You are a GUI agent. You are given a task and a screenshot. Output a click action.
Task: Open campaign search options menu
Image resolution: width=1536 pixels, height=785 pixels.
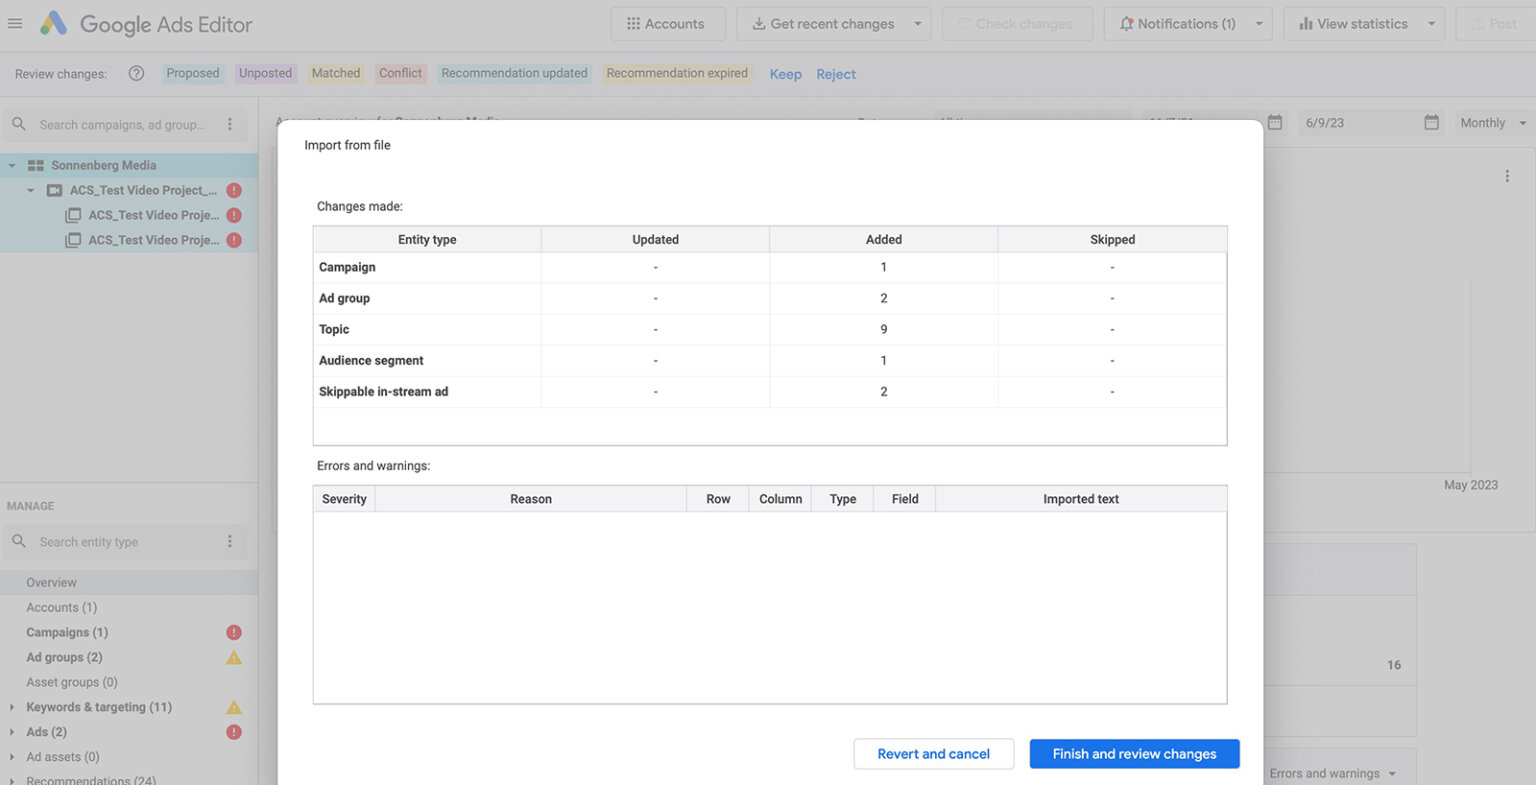point(230,125)
